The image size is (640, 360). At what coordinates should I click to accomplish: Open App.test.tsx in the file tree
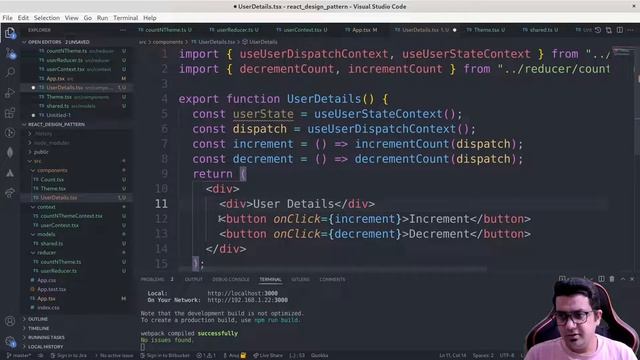51,289
